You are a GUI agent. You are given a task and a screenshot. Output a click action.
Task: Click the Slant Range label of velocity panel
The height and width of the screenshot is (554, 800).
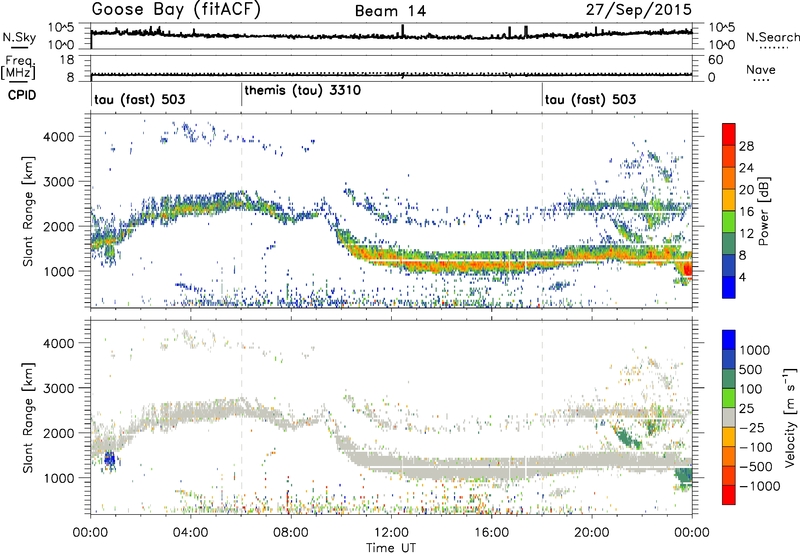click(x=28, y=417)
